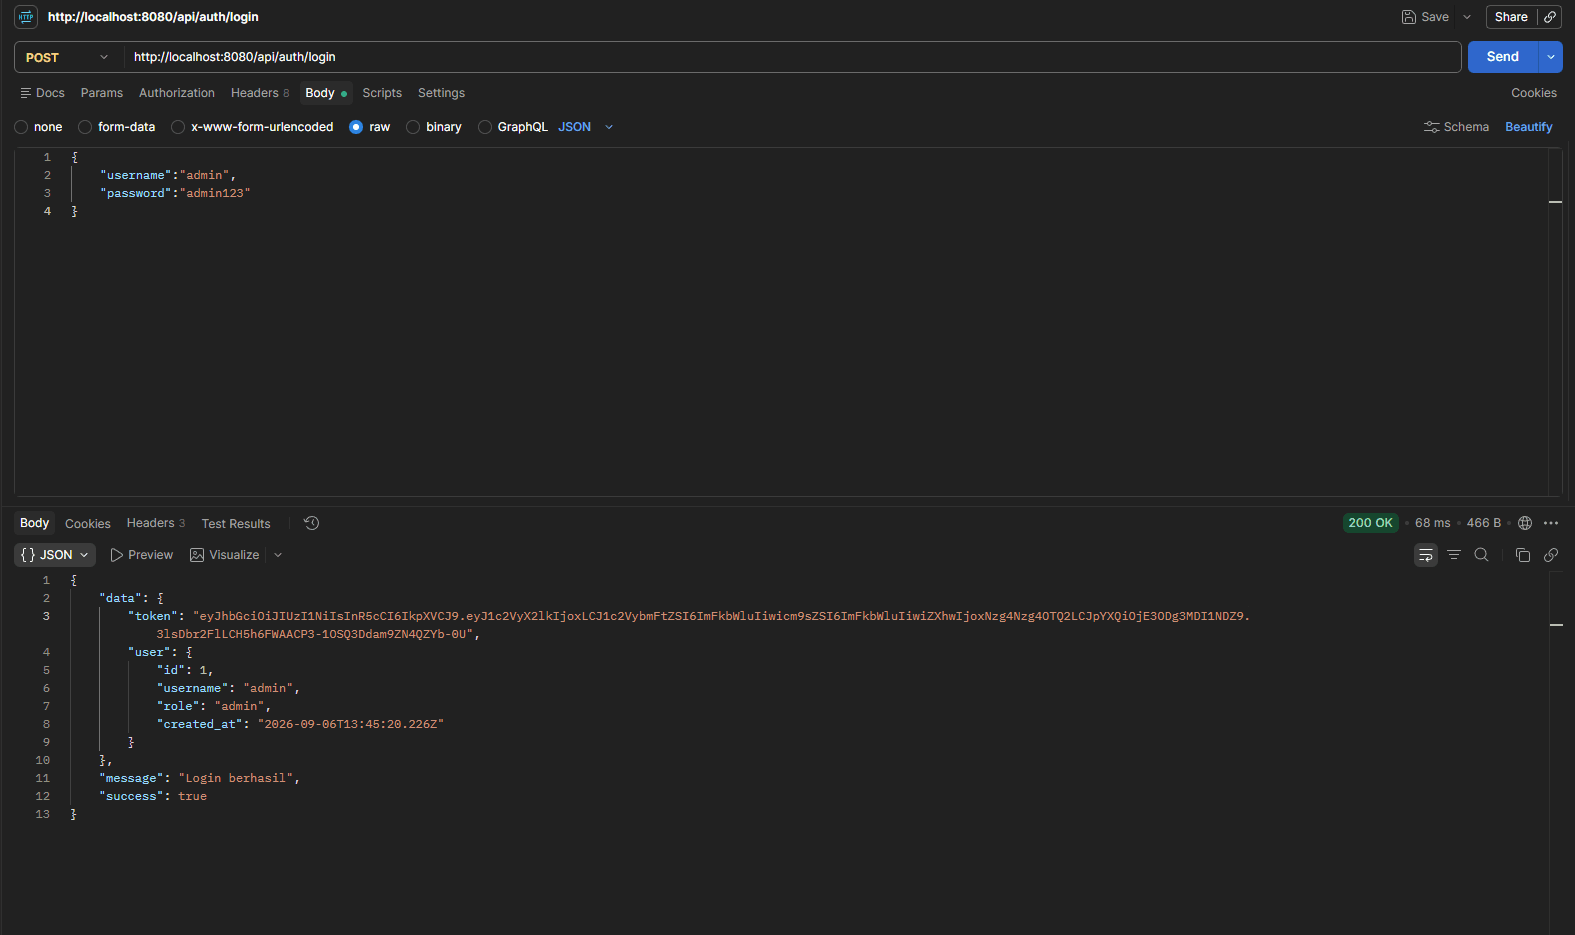The width and height of the screenshot is (1575, 935).
Task: Select the binary body type
Action: tap(434, 127)
